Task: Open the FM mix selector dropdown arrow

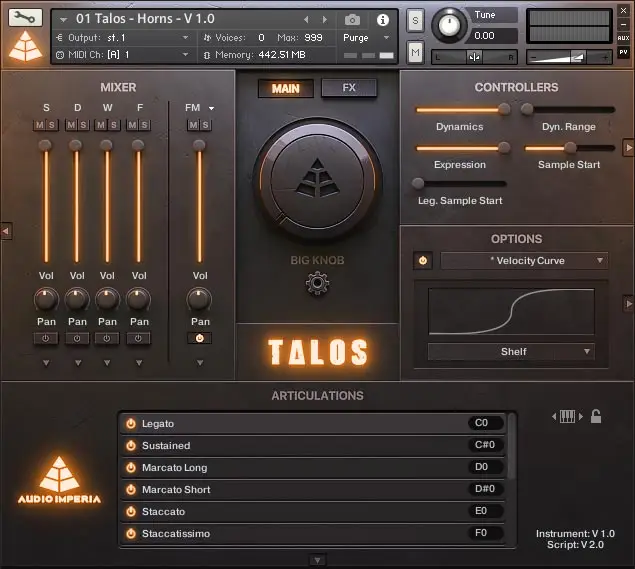Action: pos(211,108)
